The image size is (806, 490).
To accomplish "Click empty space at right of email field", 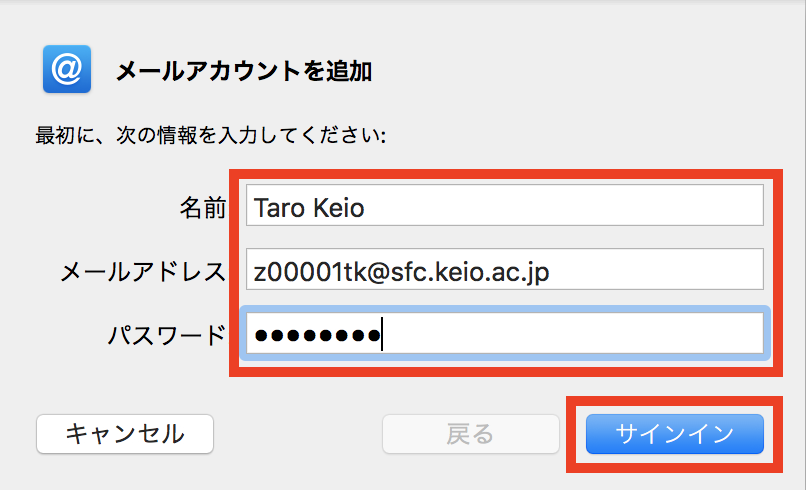I will click(660, 270).
